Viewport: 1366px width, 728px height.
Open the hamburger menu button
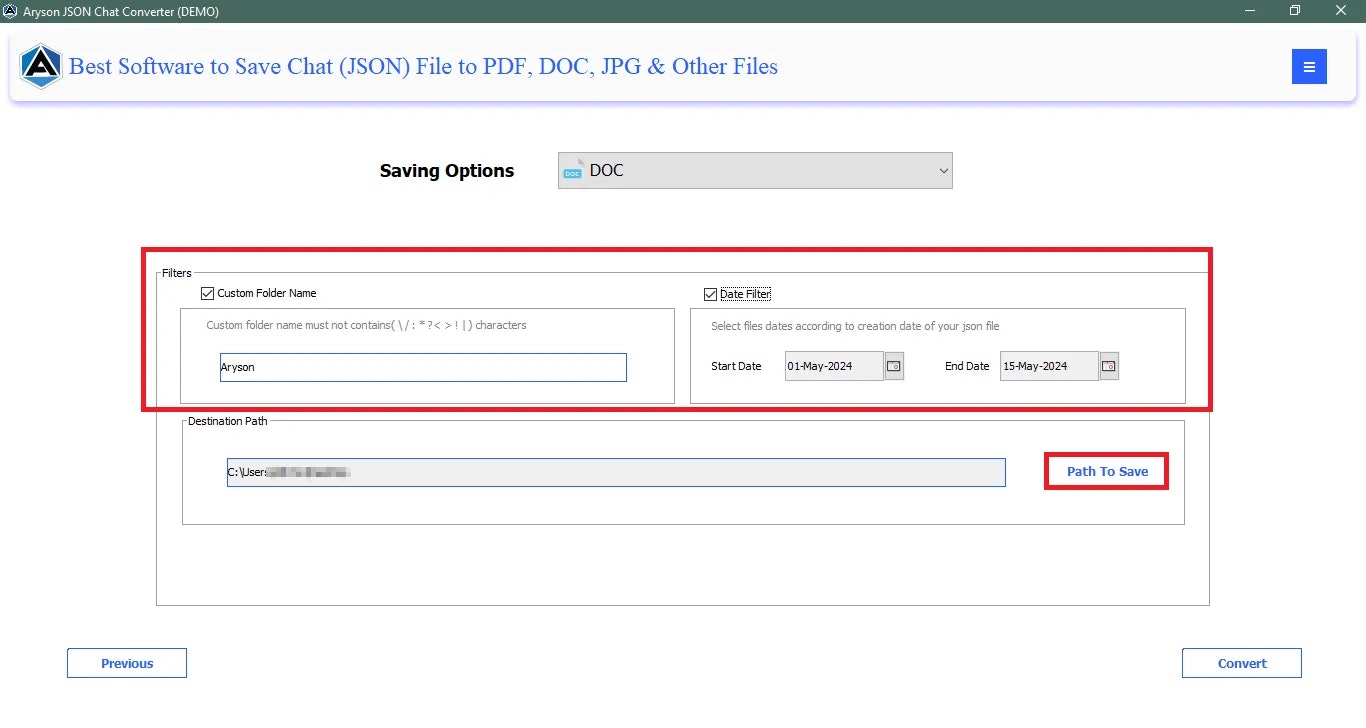pyautogui.click(x=1309, y=67)
